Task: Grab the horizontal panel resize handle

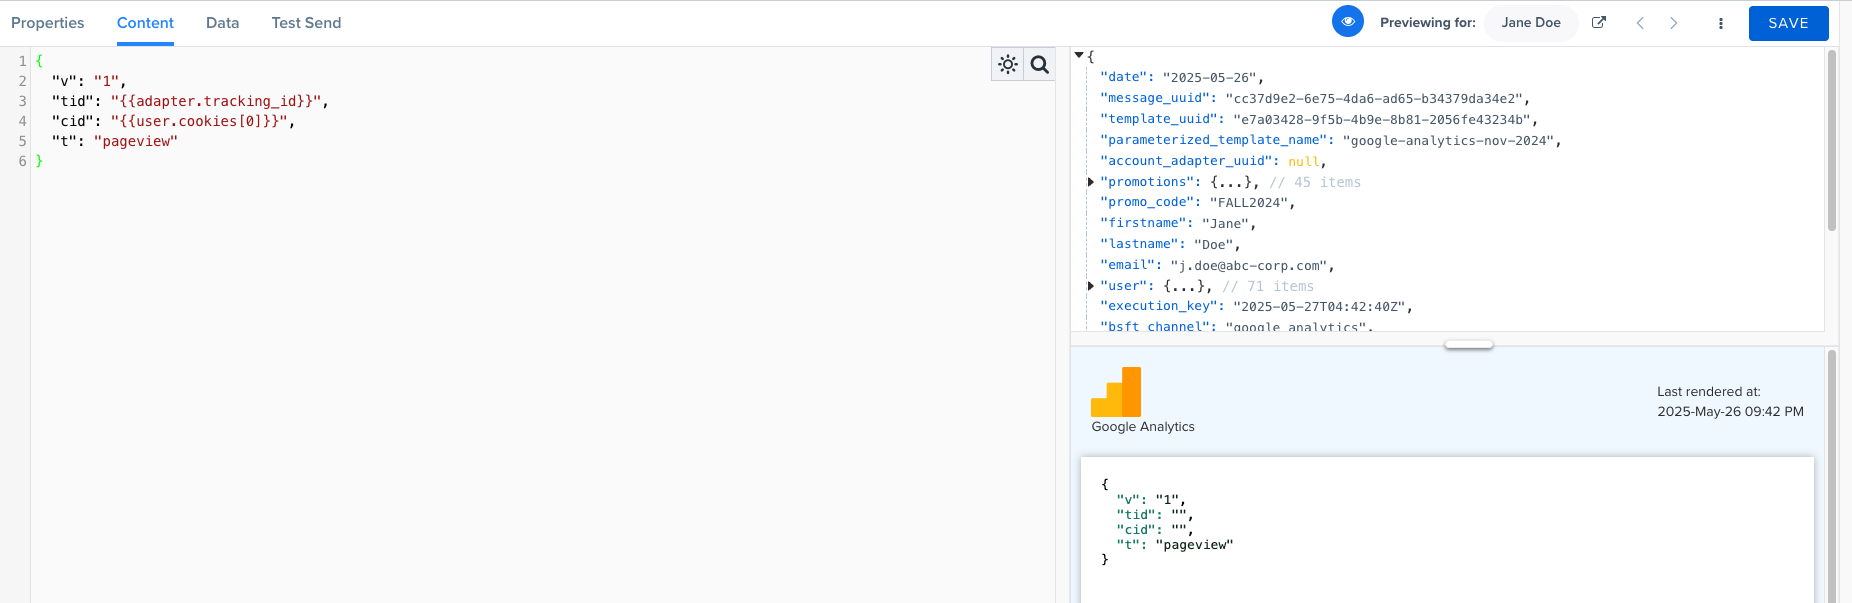Action: [x=1468, y=345]
